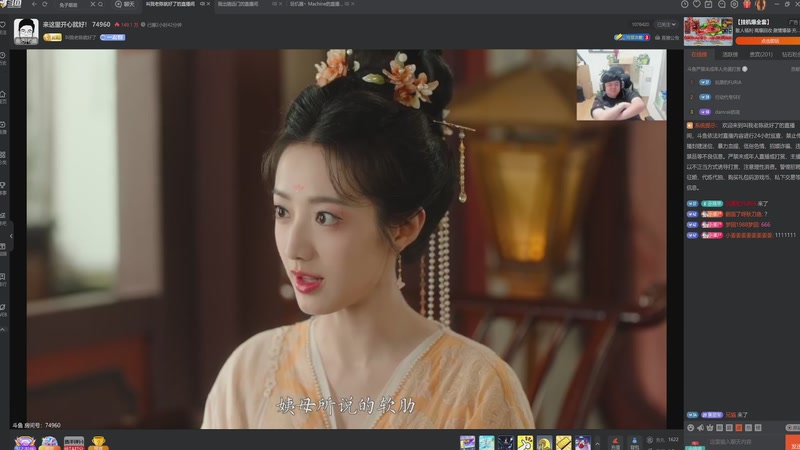The image size is (800, 450).
Task: Open the user avatar in the title bar
Action: tap(760, 5)
